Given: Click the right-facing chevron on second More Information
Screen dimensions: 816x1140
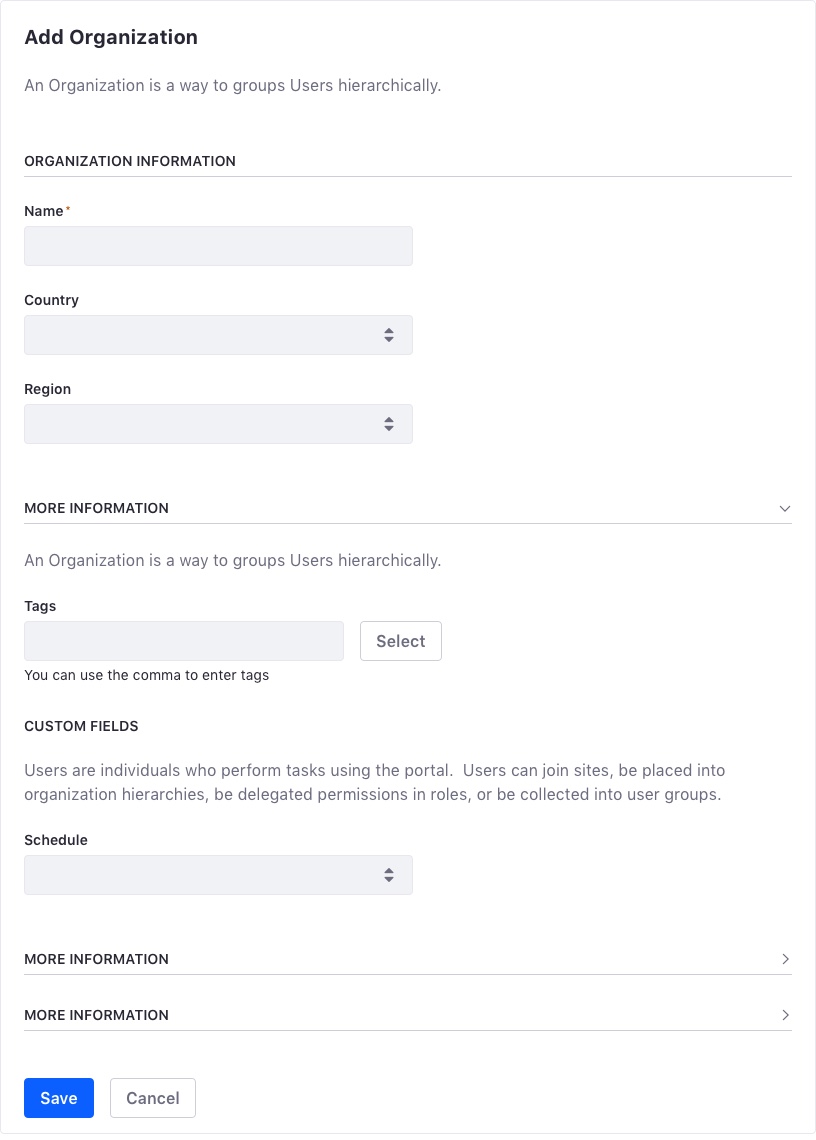Looking at the screenshot, I should point(785,959).
